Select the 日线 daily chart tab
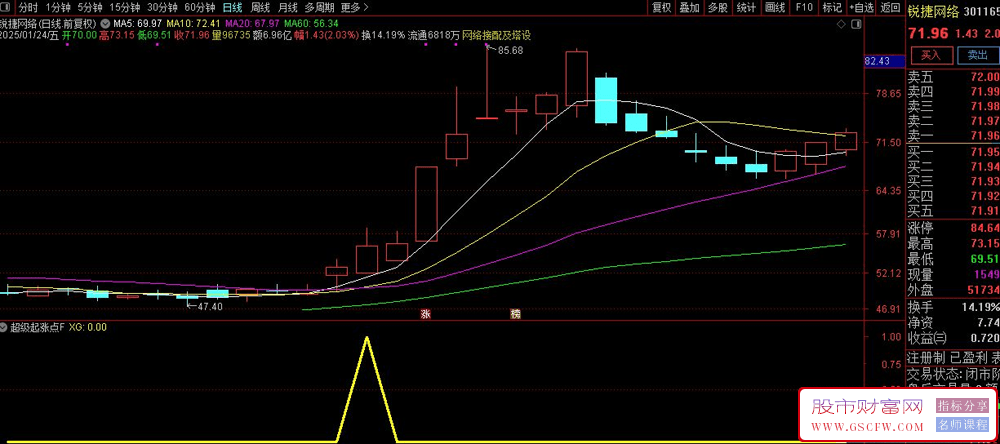Viewport: 1000px width, 444px height. click(x=232, y=8)
